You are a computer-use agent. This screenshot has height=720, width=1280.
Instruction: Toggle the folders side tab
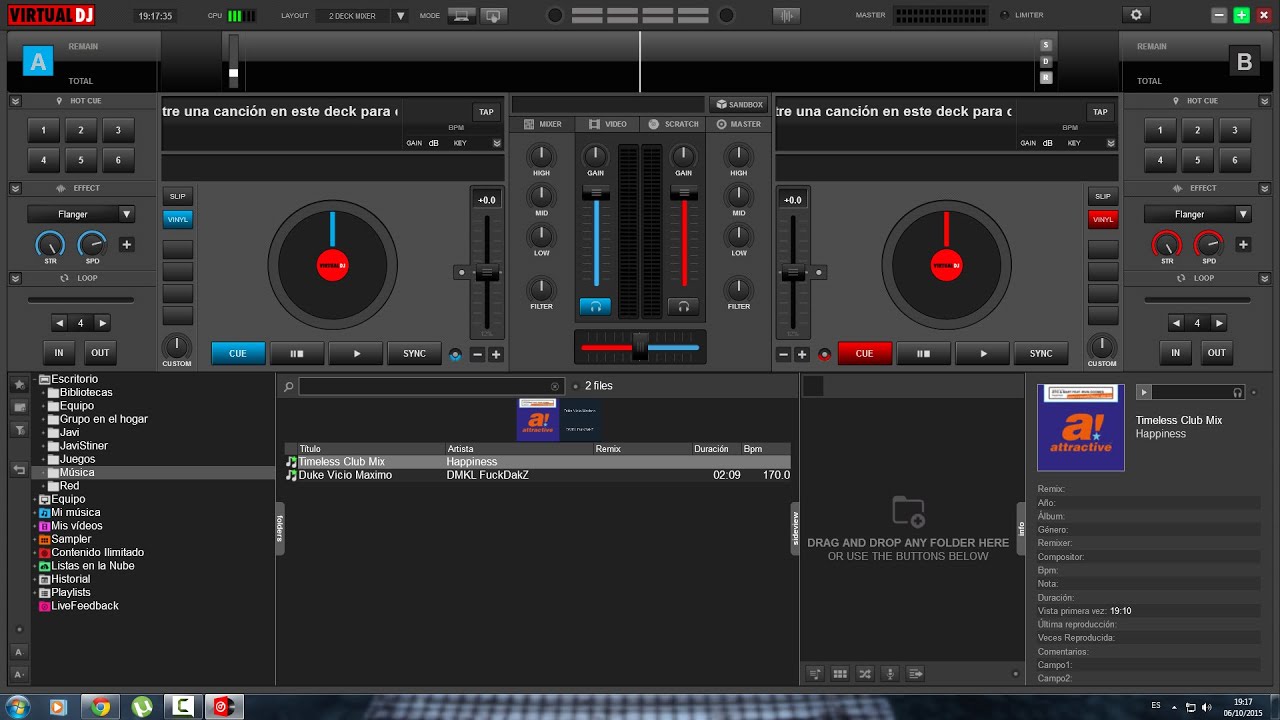tap(280, 527)
